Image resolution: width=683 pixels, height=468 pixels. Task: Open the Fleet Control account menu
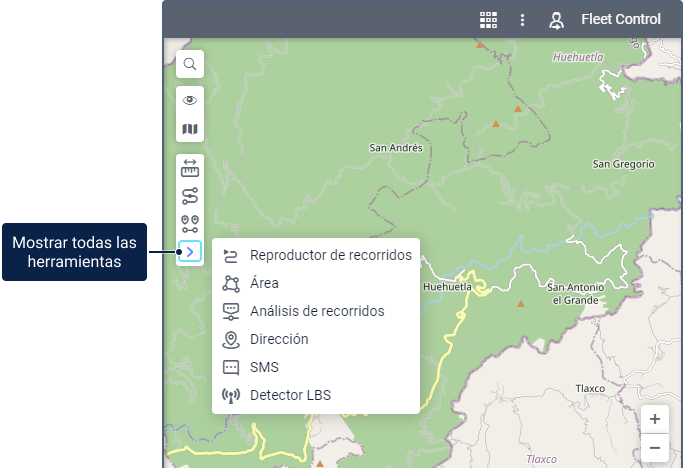coord(621,19)
